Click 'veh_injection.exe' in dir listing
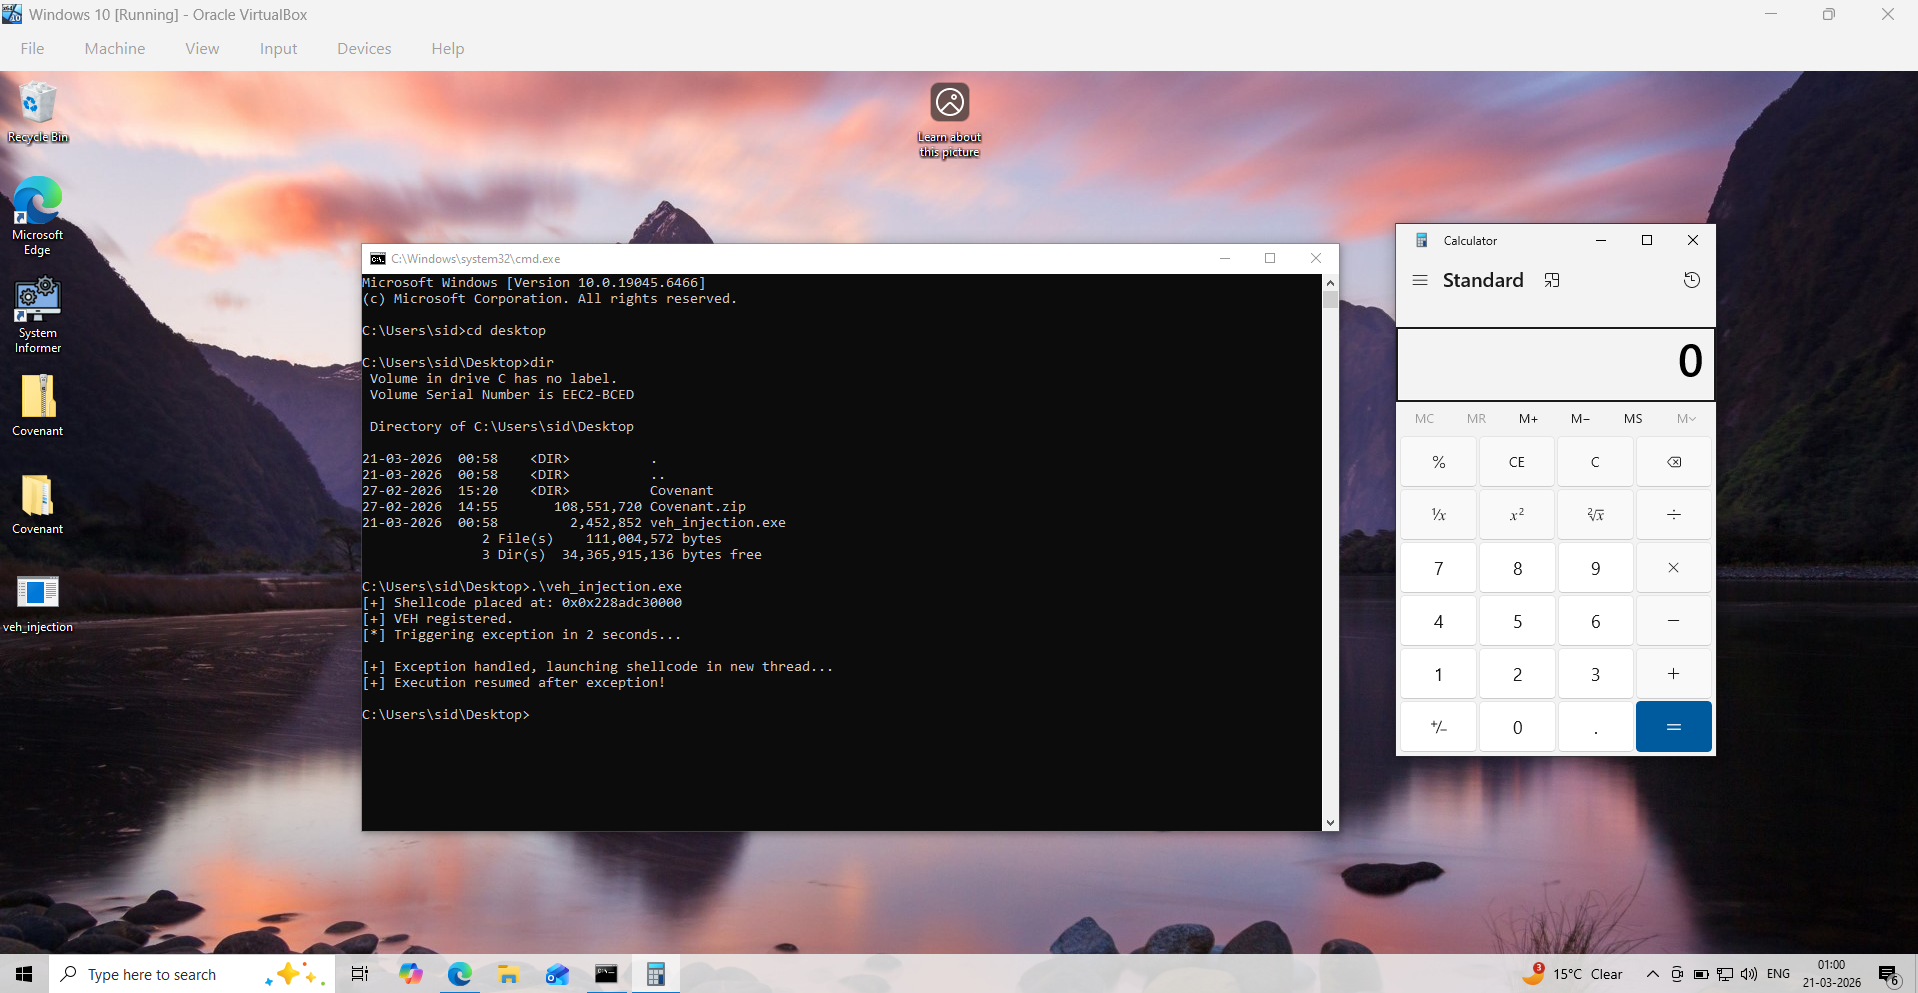 point(717,522)
